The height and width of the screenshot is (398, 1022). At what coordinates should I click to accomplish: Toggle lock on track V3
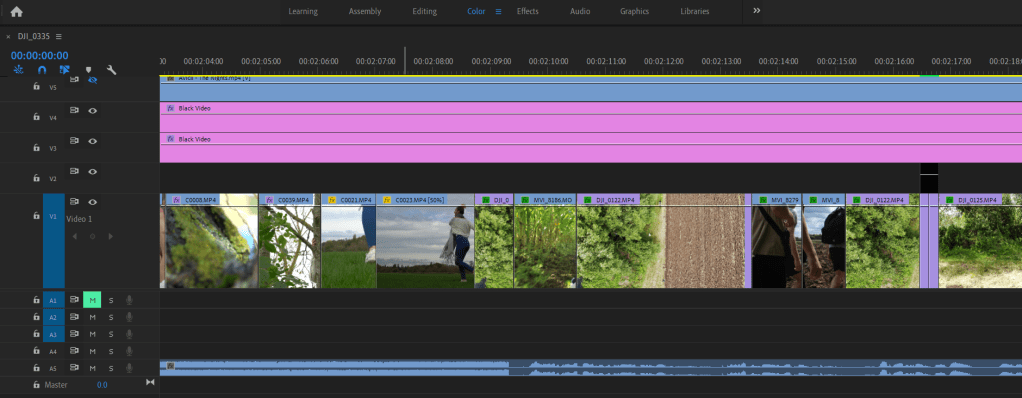click(36, 148)
